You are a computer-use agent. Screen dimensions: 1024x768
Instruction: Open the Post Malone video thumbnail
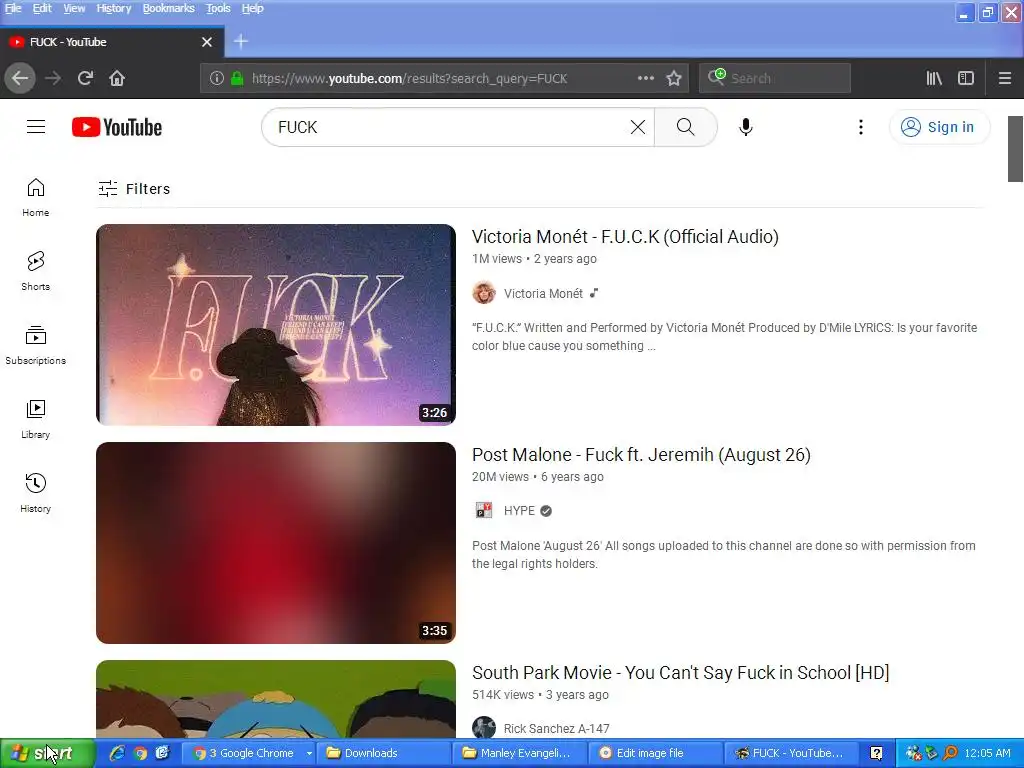[x=276, y=543]
